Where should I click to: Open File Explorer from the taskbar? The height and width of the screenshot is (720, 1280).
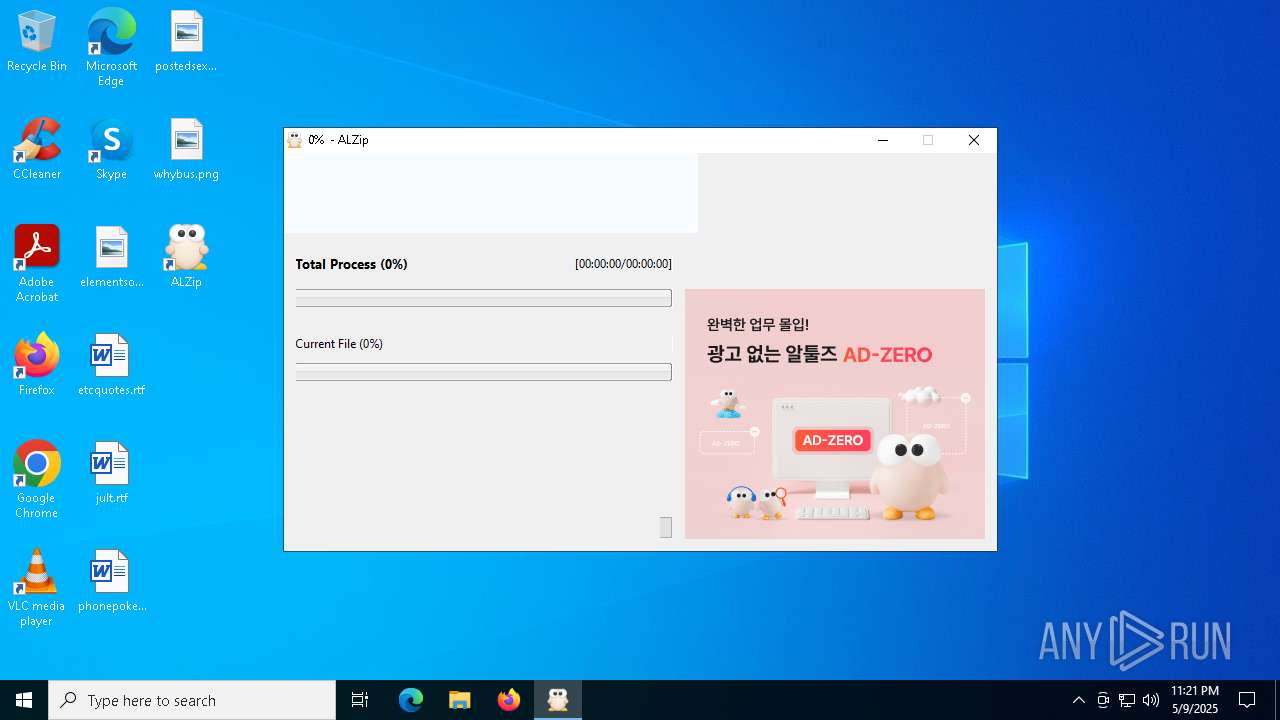click(460, 700)
